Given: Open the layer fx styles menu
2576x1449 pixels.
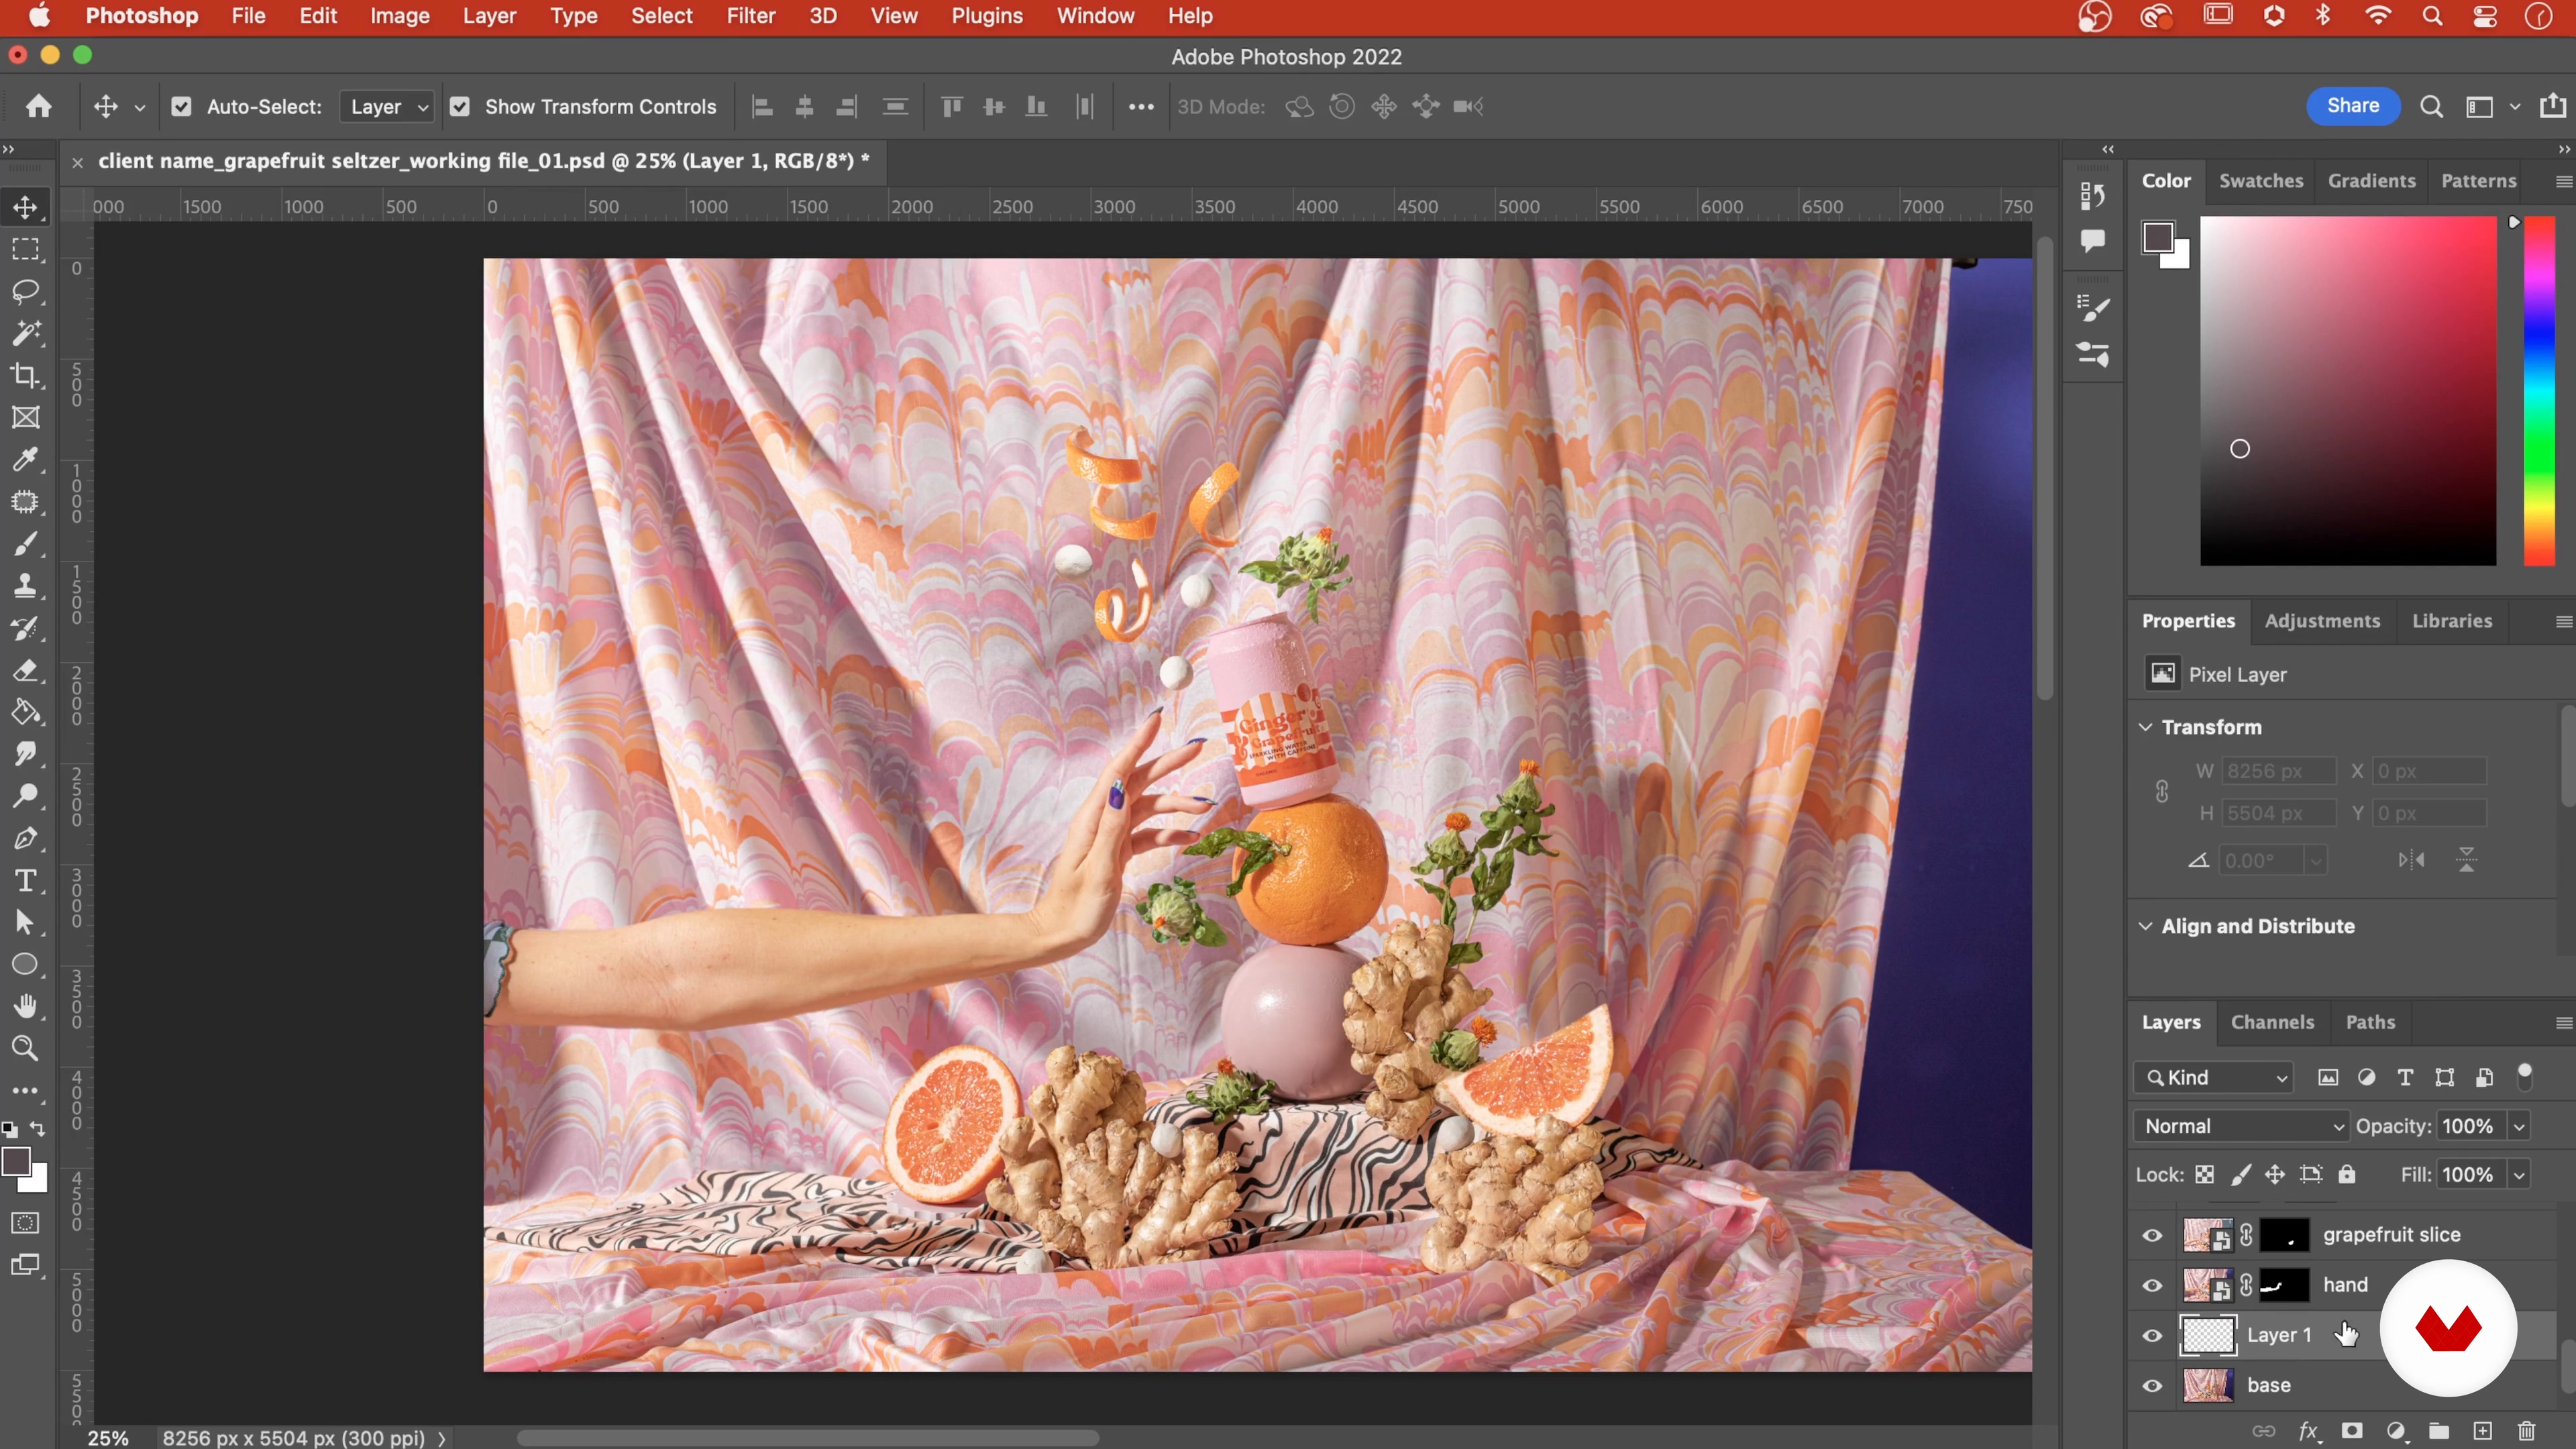Looking at the screenshot, I should pyautogui.click(x=2308, y=1431).
